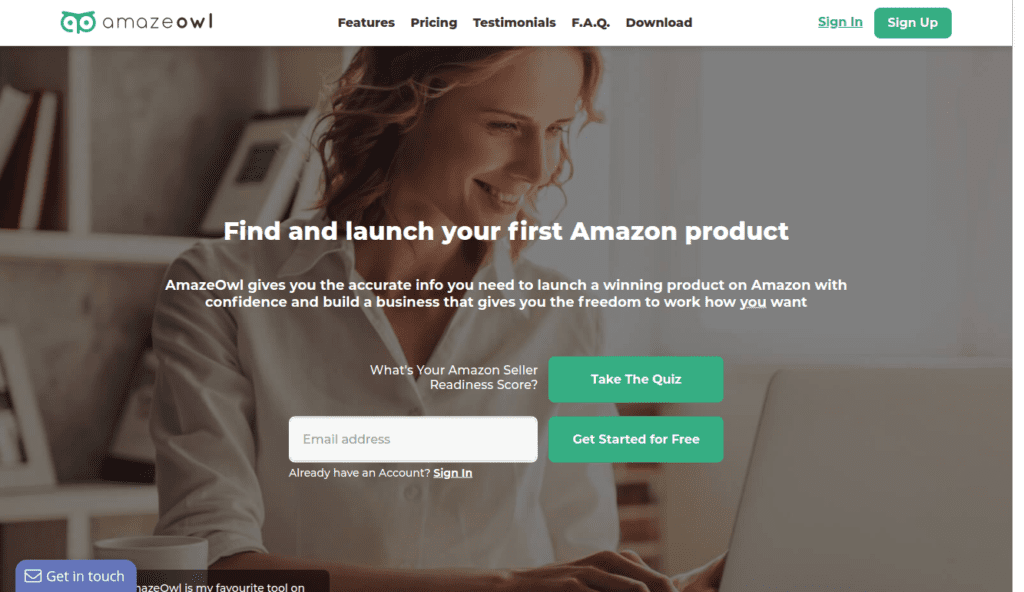Viewport: 1024px width, 592px height.
Task: Click Sign In below the email field
Action: tap(453, 472)
